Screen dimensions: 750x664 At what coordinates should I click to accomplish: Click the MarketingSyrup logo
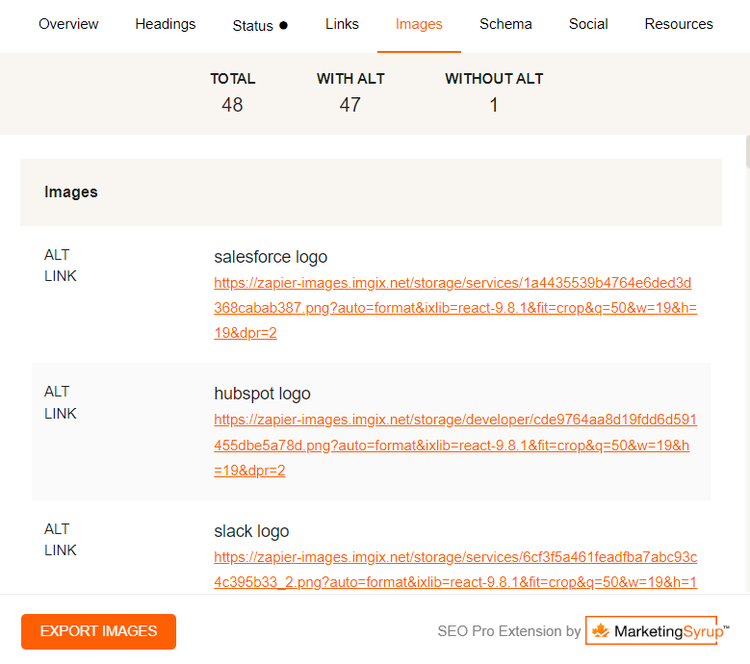(x=657, y=631)
